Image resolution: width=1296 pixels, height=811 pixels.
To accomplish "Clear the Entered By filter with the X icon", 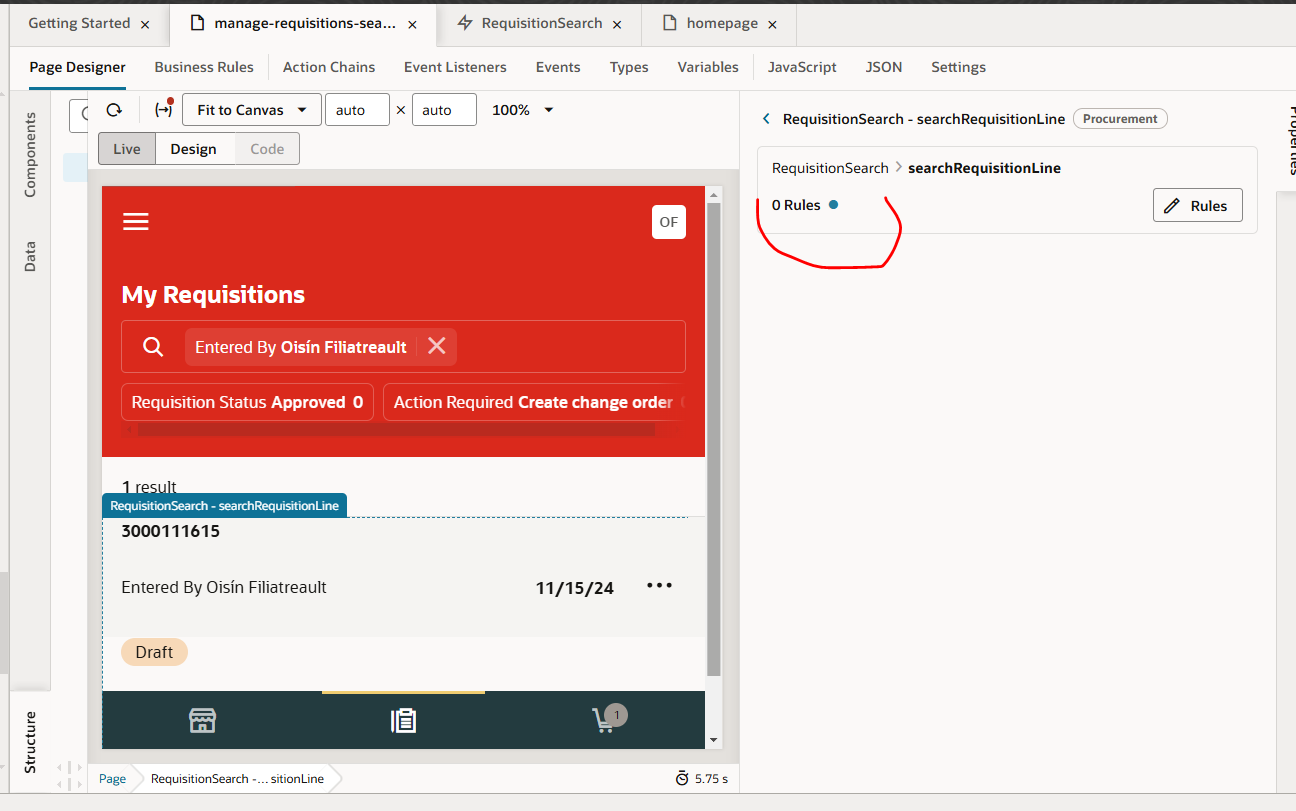I will [437, 345].
